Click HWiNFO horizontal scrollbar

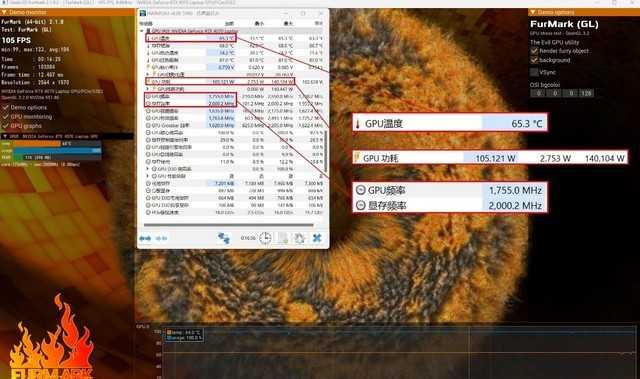click(x=229, y=225)
